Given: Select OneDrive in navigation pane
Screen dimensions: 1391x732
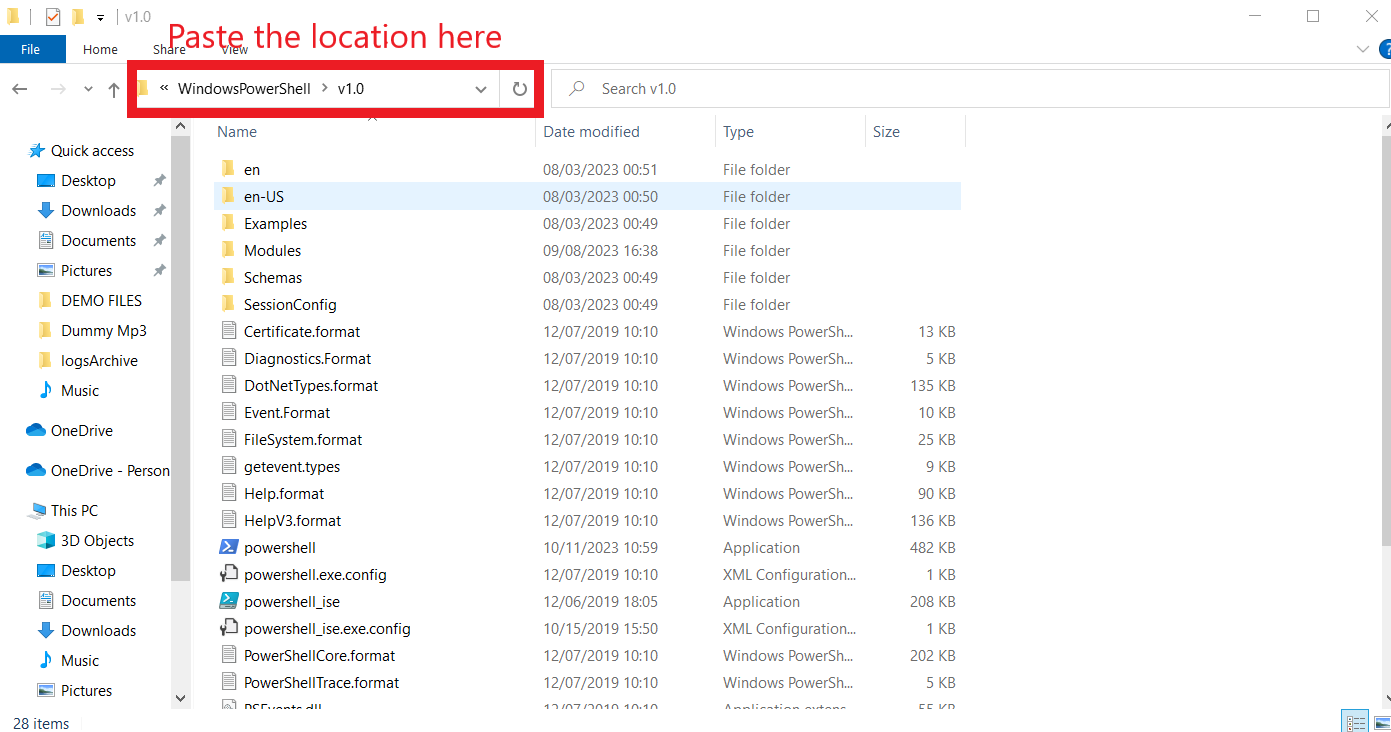Looking at the screenshot, I should 70,431.
